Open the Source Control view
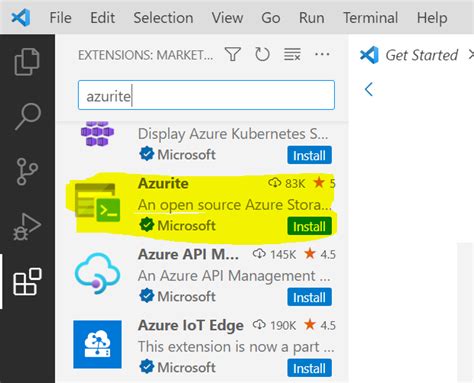The height and width of the screenshot is (383, 474). (27, 171)
